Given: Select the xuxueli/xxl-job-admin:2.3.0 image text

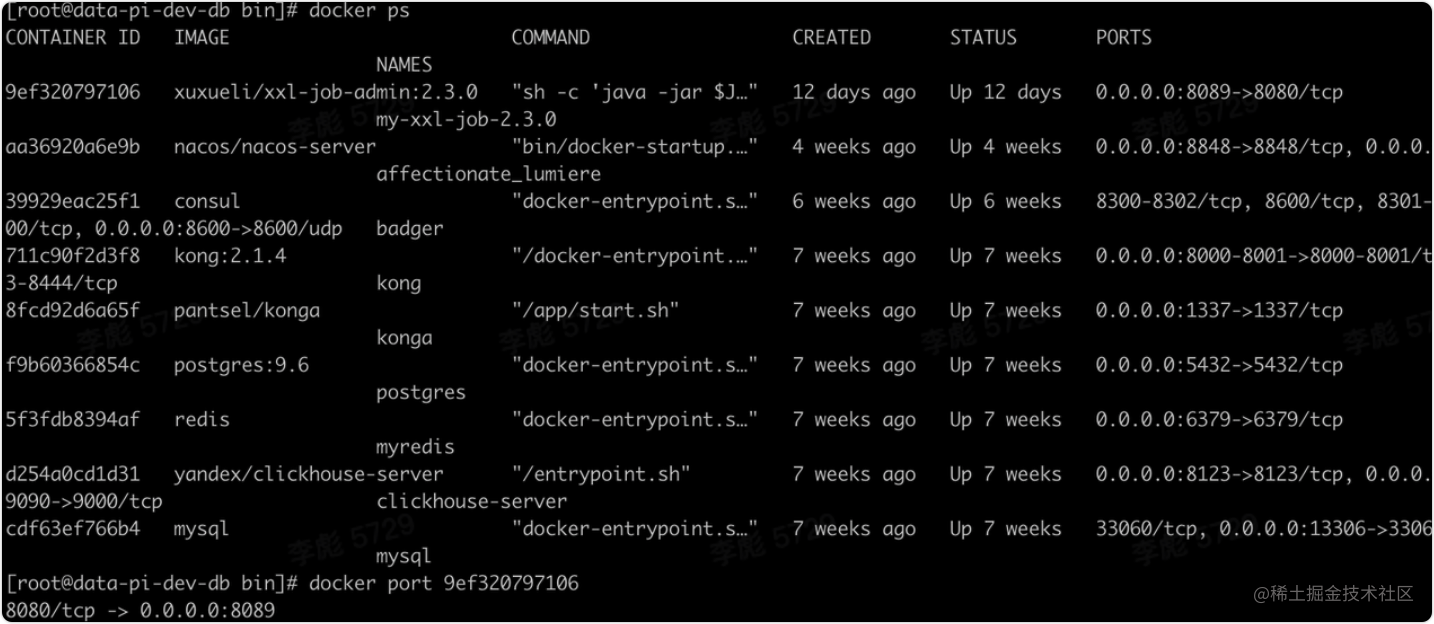Looking at the screenshot, I should pyautogui.click(x=326, y=92).
